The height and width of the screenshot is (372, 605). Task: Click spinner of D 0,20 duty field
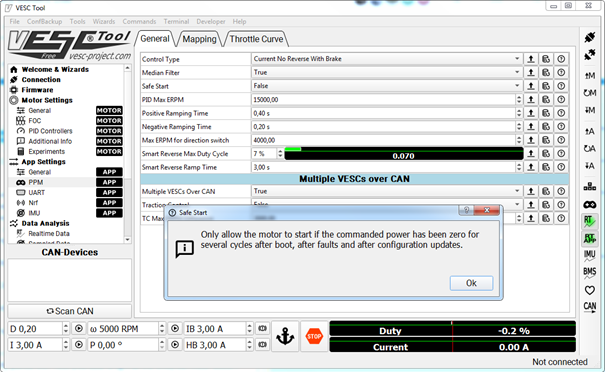(x=66, y=328)
